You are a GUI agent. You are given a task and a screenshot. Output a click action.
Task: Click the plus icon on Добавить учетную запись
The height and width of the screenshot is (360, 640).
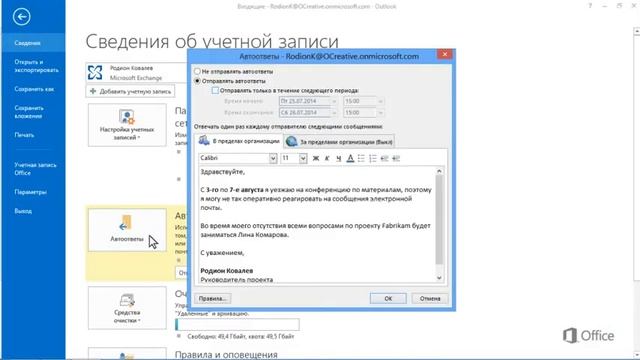(93, 91)
